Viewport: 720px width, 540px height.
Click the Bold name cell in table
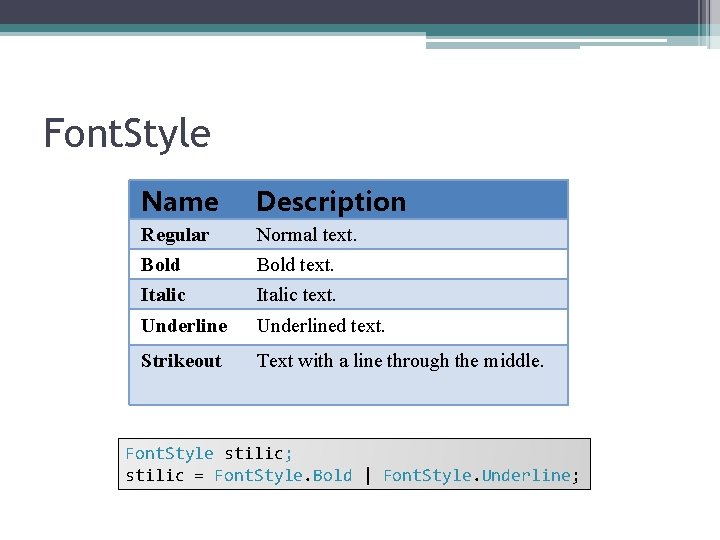tap(160, 265)
